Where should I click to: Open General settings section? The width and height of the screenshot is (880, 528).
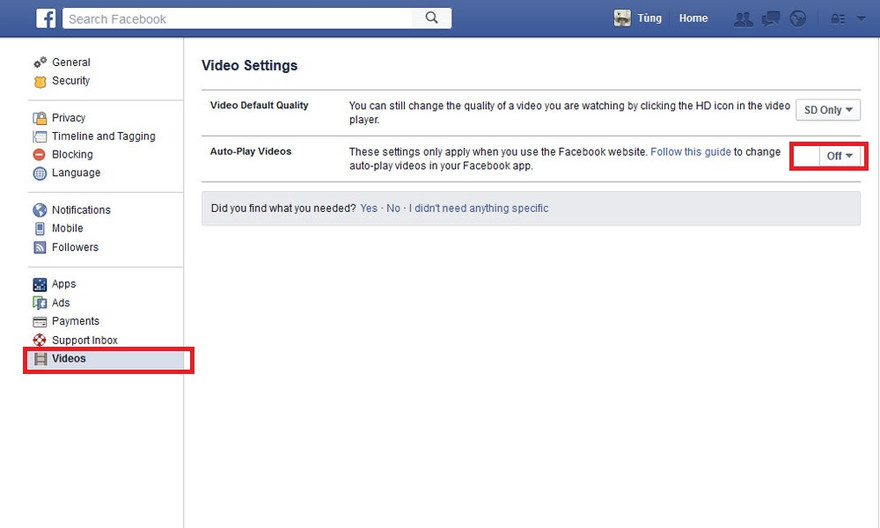71,62
